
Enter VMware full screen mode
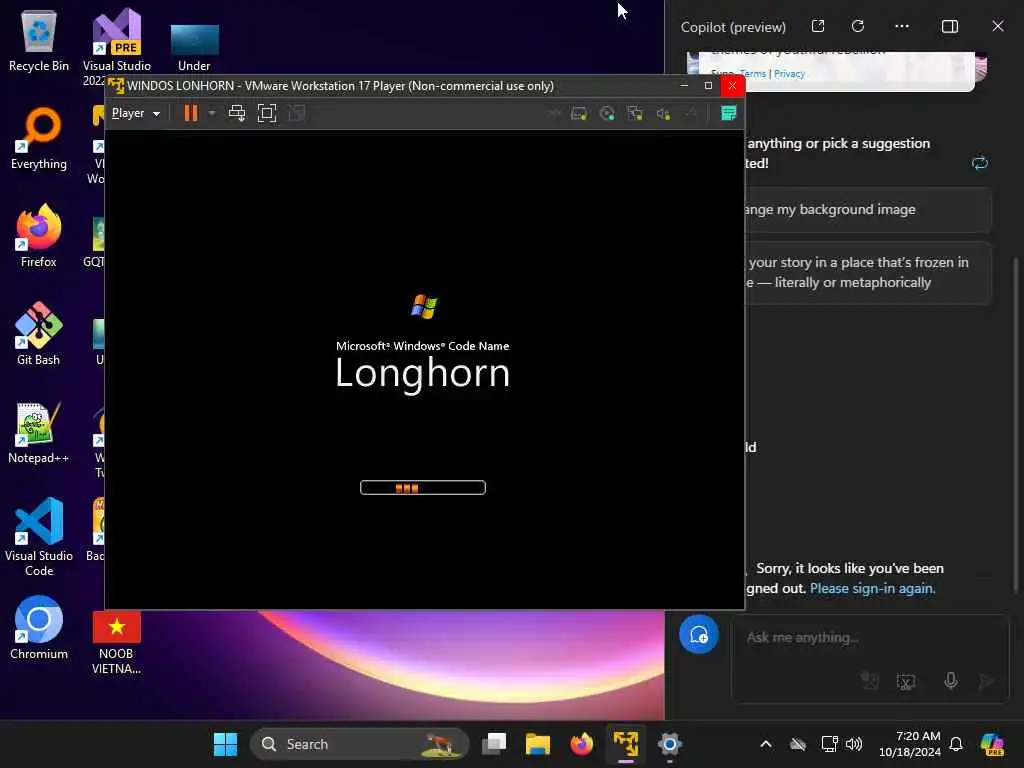266,113
